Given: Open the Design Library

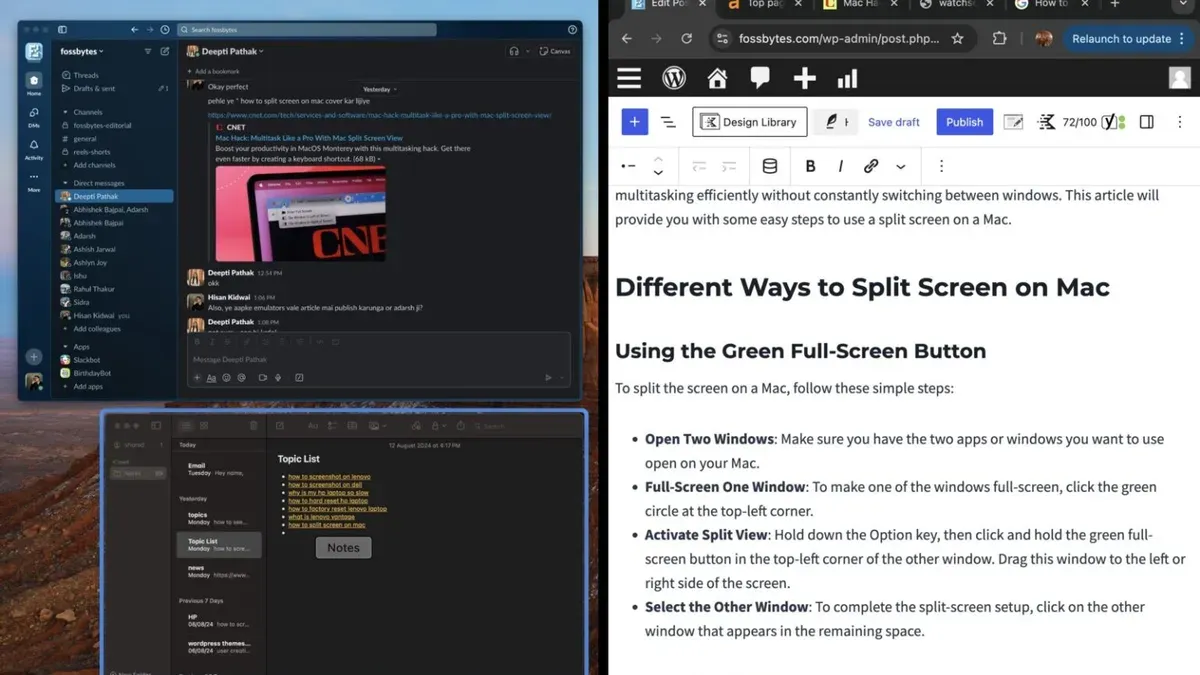Looking at the screenshot, I should (749, 122).
